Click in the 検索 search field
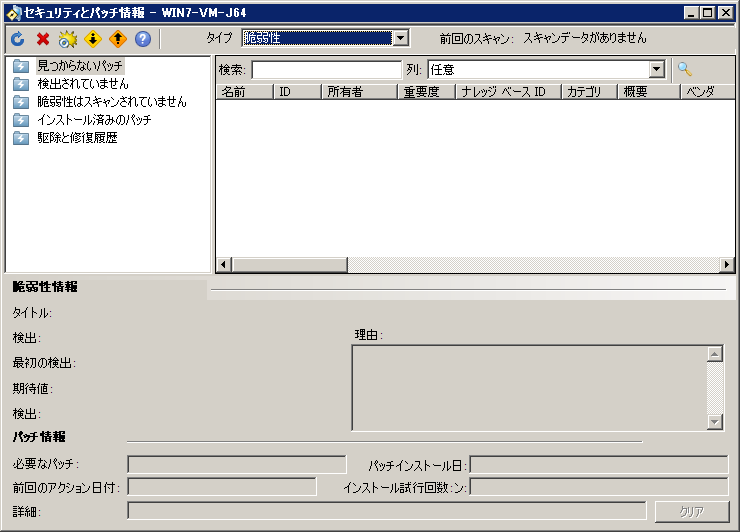740x532 pixels. coord(326,70)
